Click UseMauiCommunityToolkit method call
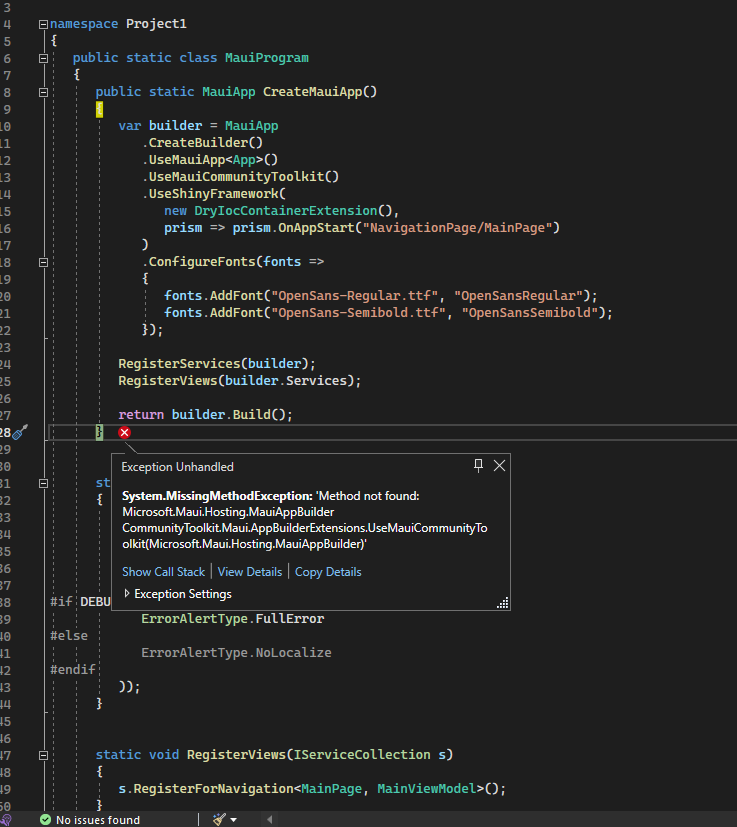 (x=244, y=176)
